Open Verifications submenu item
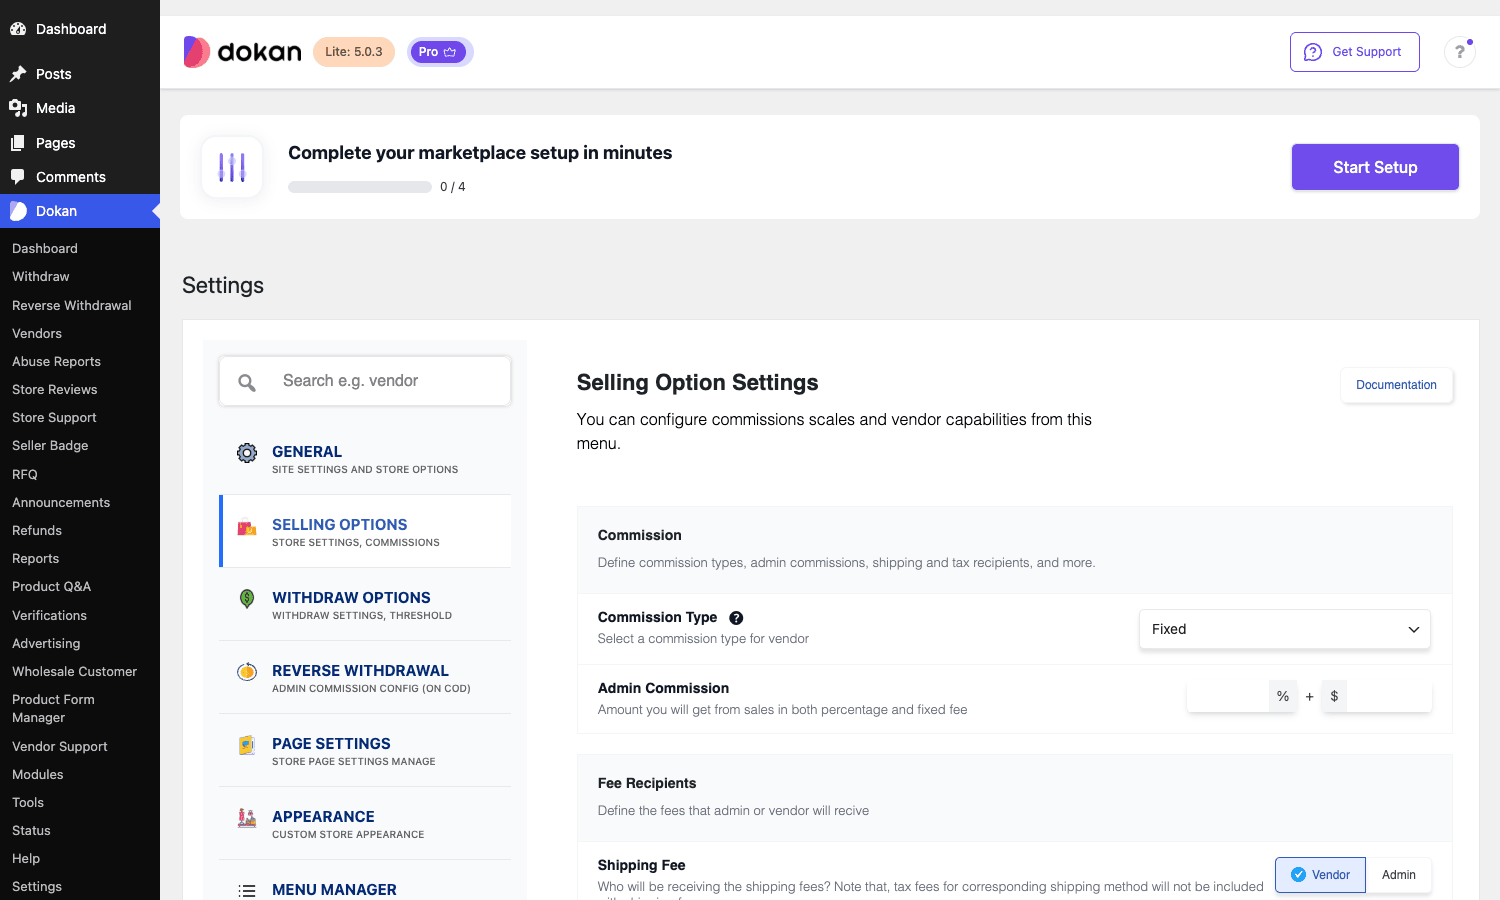This screenshot has width=1500, height=900. [x=49, y=616]
